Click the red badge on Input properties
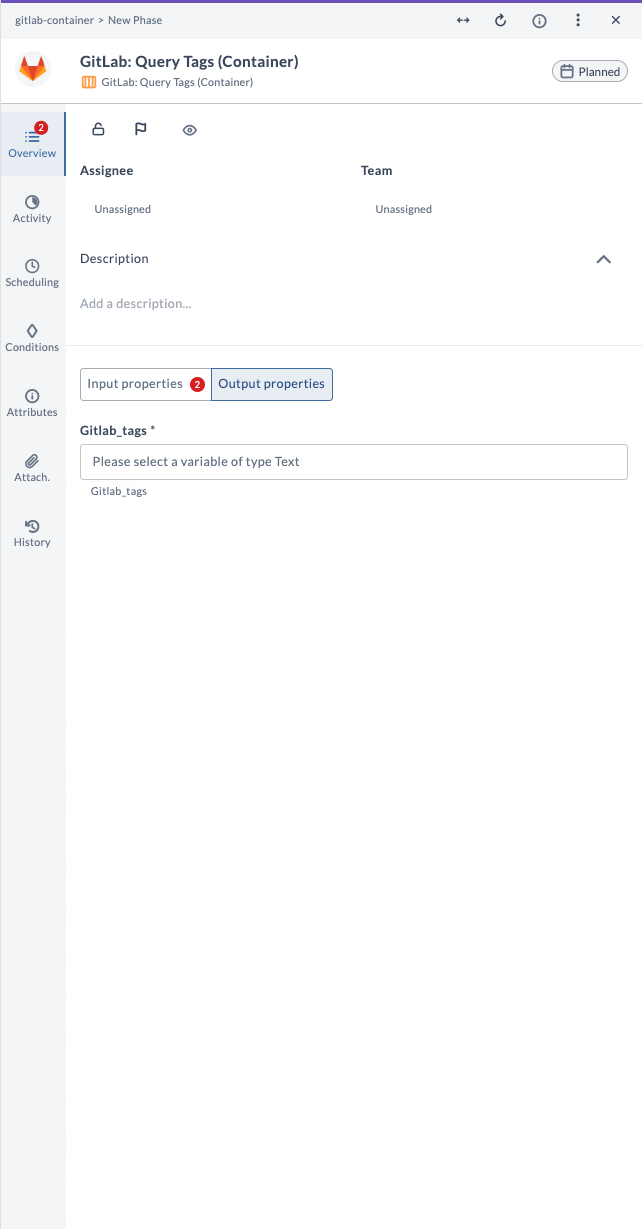Image resolution: width=642 pixels, height=1229 pixels. [197, 384]
